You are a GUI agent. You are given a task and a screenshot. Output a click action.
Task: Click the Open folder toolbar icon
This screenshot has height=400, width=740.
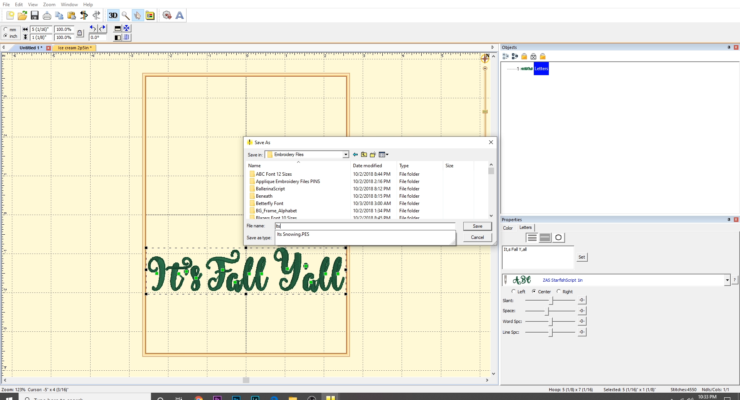22,16
